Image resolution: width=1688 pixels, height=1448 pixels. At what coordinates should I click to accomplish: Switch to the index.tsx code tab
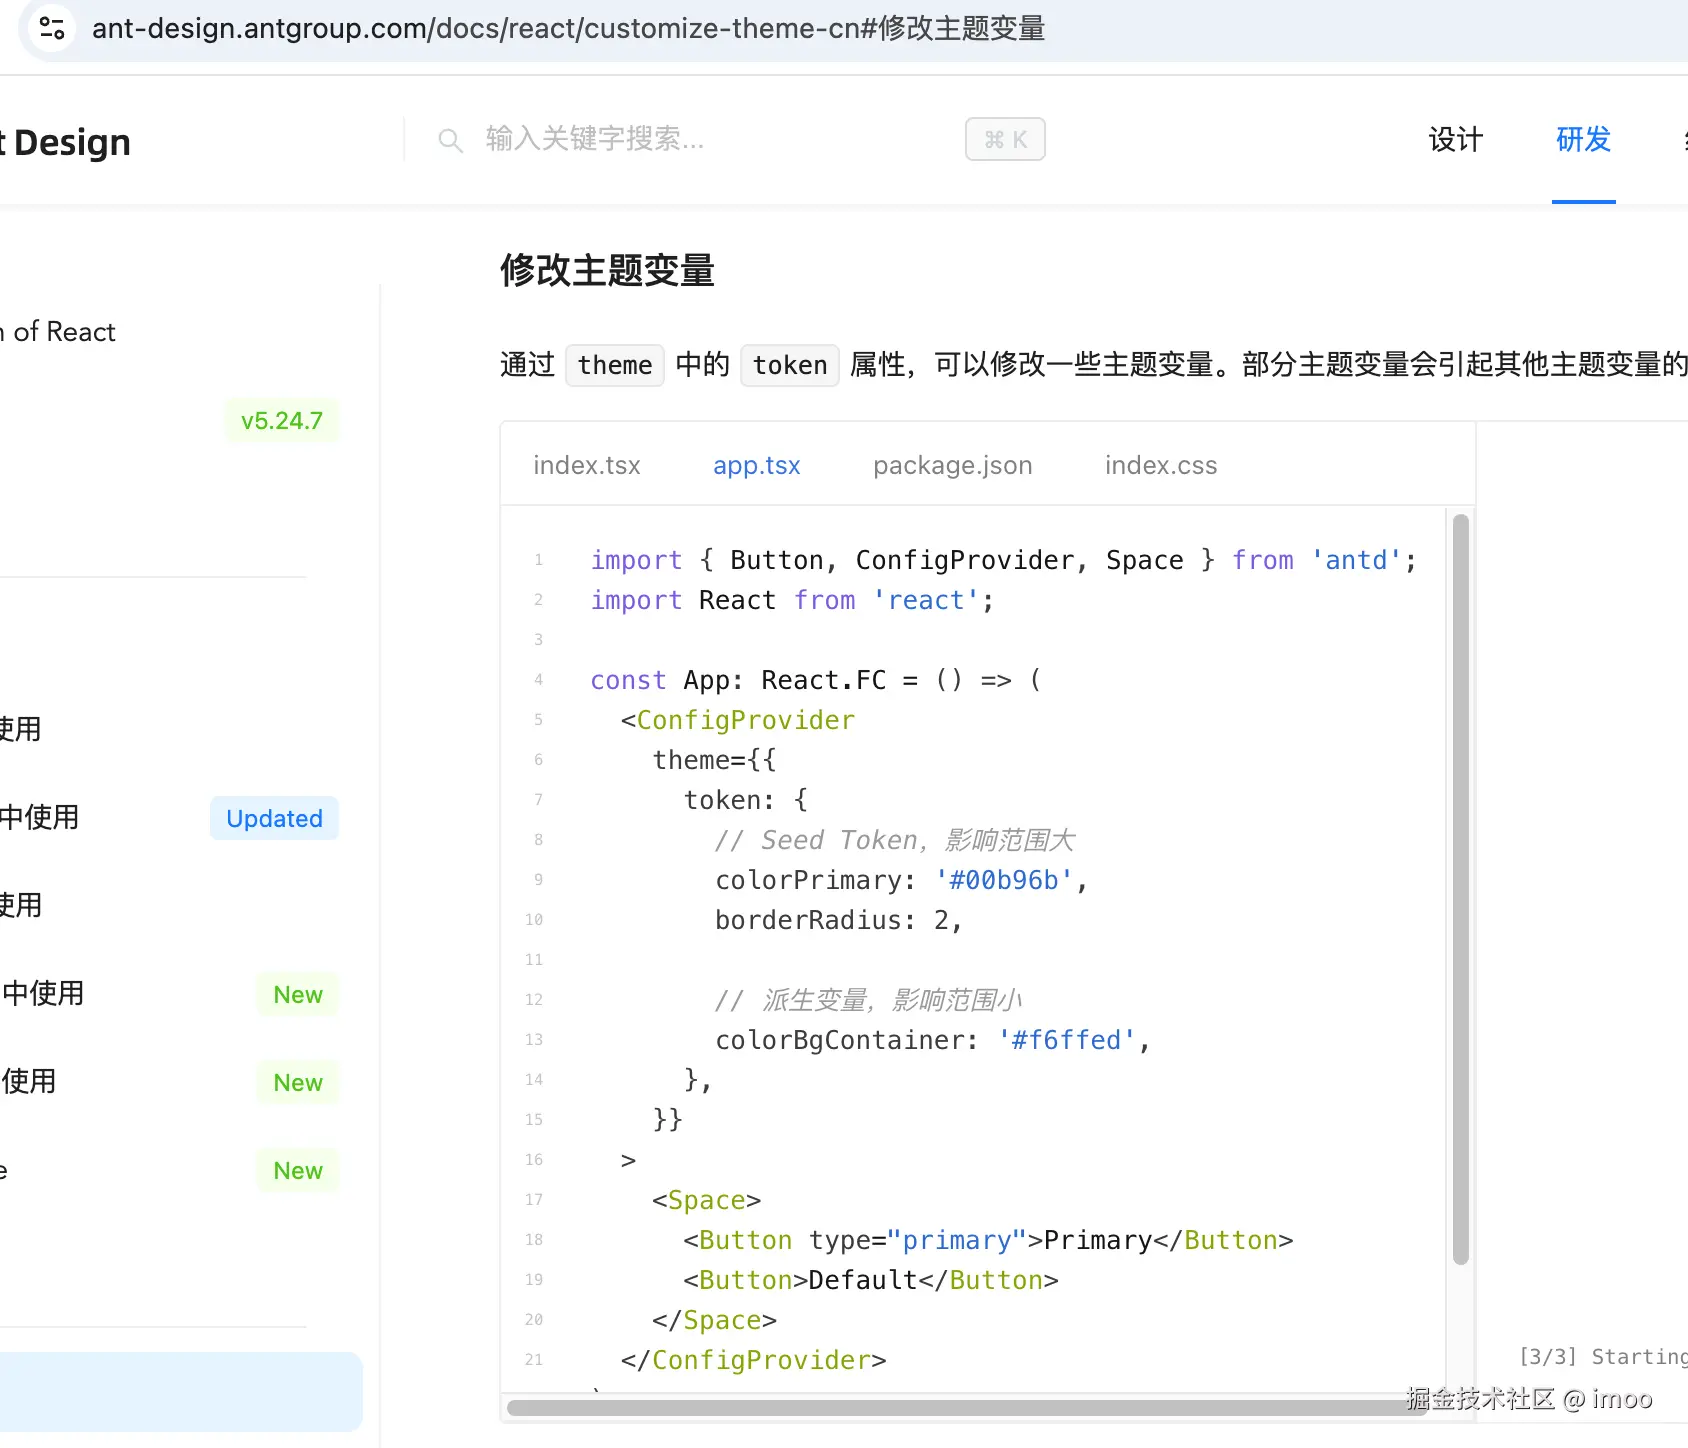[x=587, y=465]
